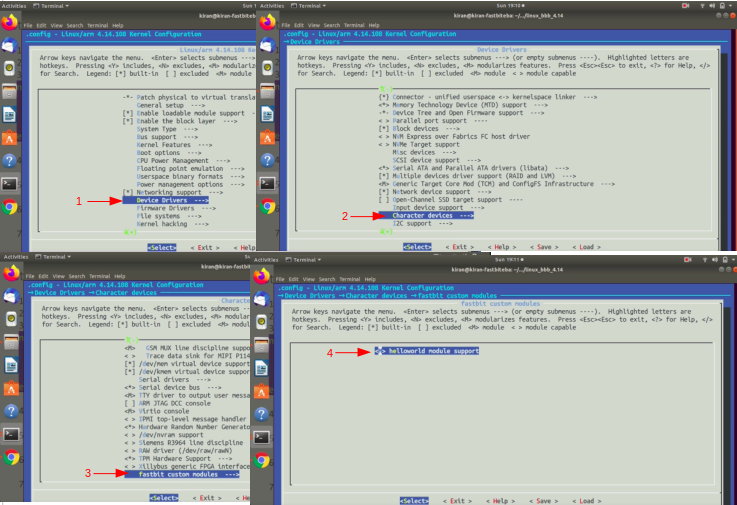Screen dimensions: 737x505
Task: Click the Terminal dock icon beside the fastbit custom modules window
Action: click(262, 437)
